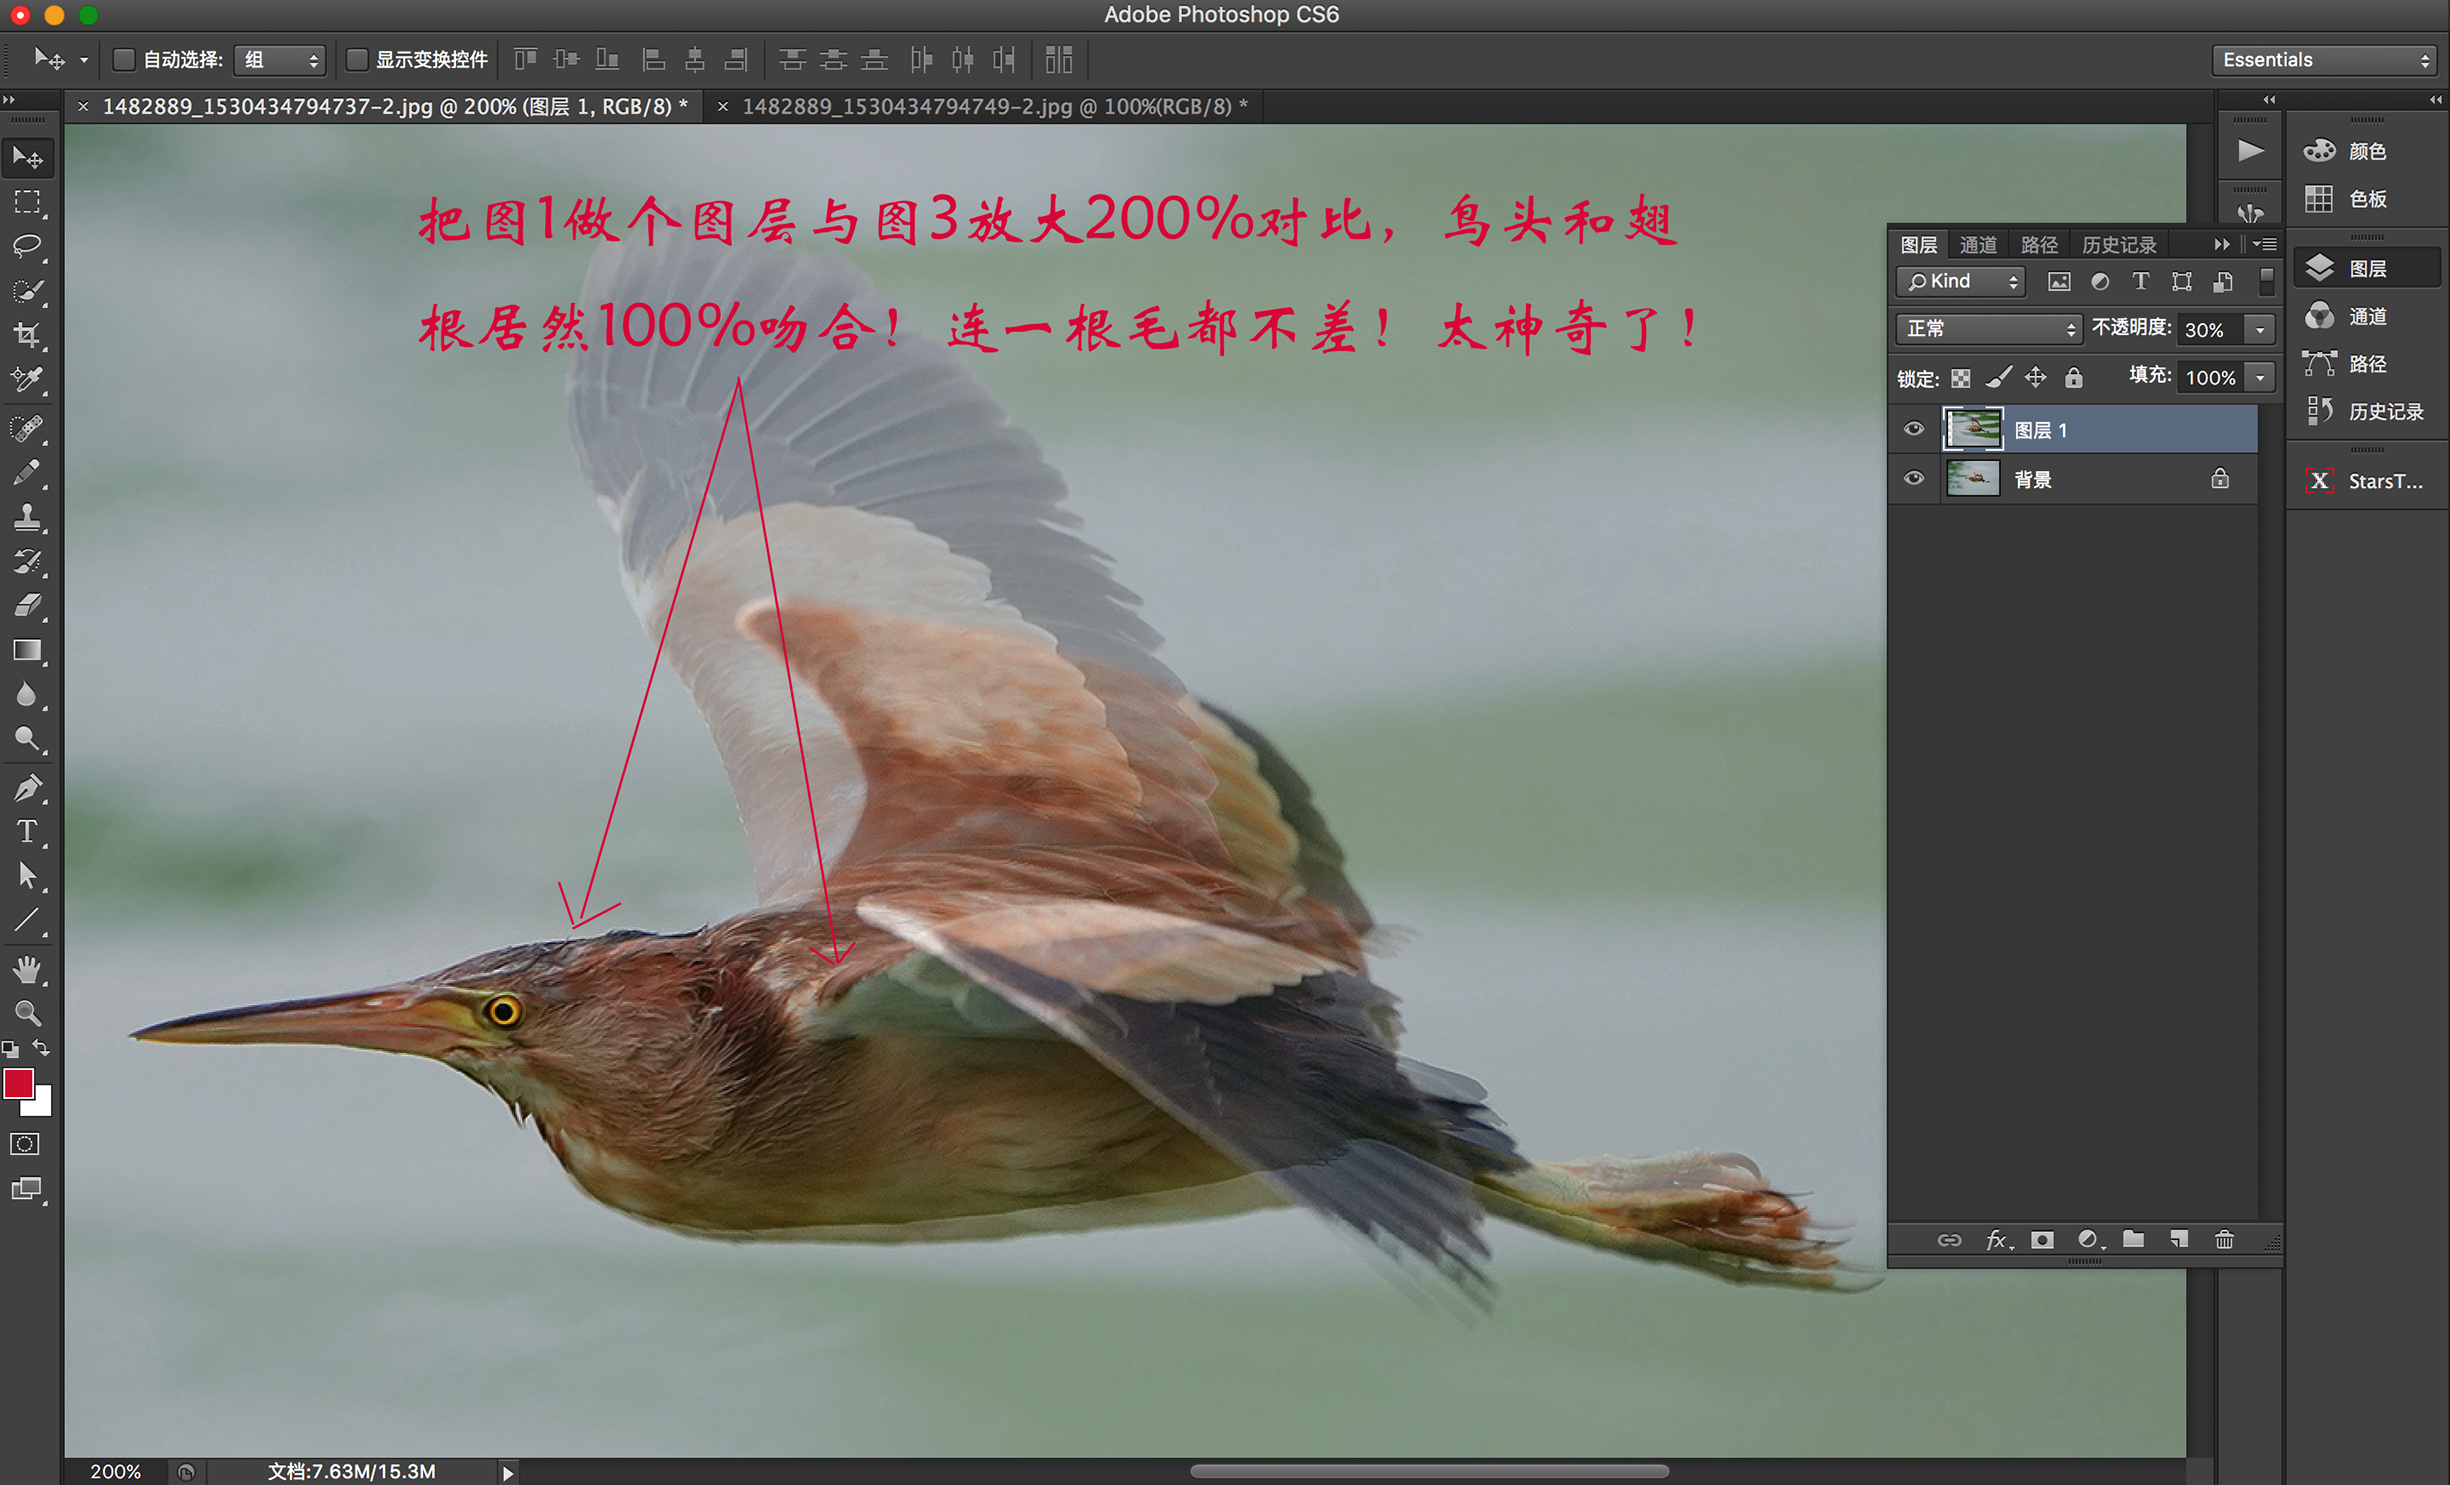Select the Dodge tool

pyautogui.click(x=27, y=739)
